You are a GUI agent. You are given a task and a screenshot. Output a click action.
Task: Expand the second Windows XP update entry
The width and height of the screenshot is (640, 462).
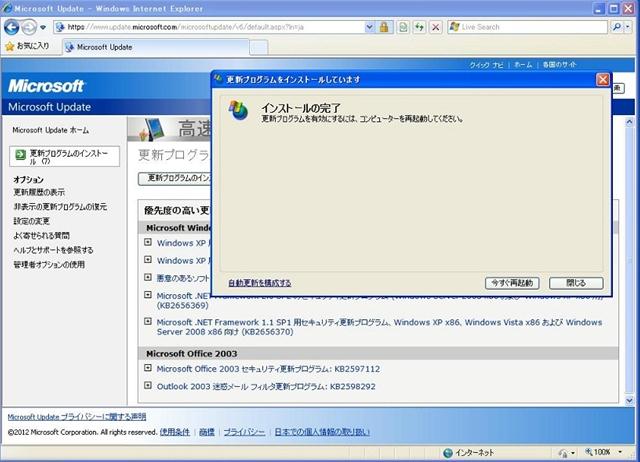coord(148,260)
